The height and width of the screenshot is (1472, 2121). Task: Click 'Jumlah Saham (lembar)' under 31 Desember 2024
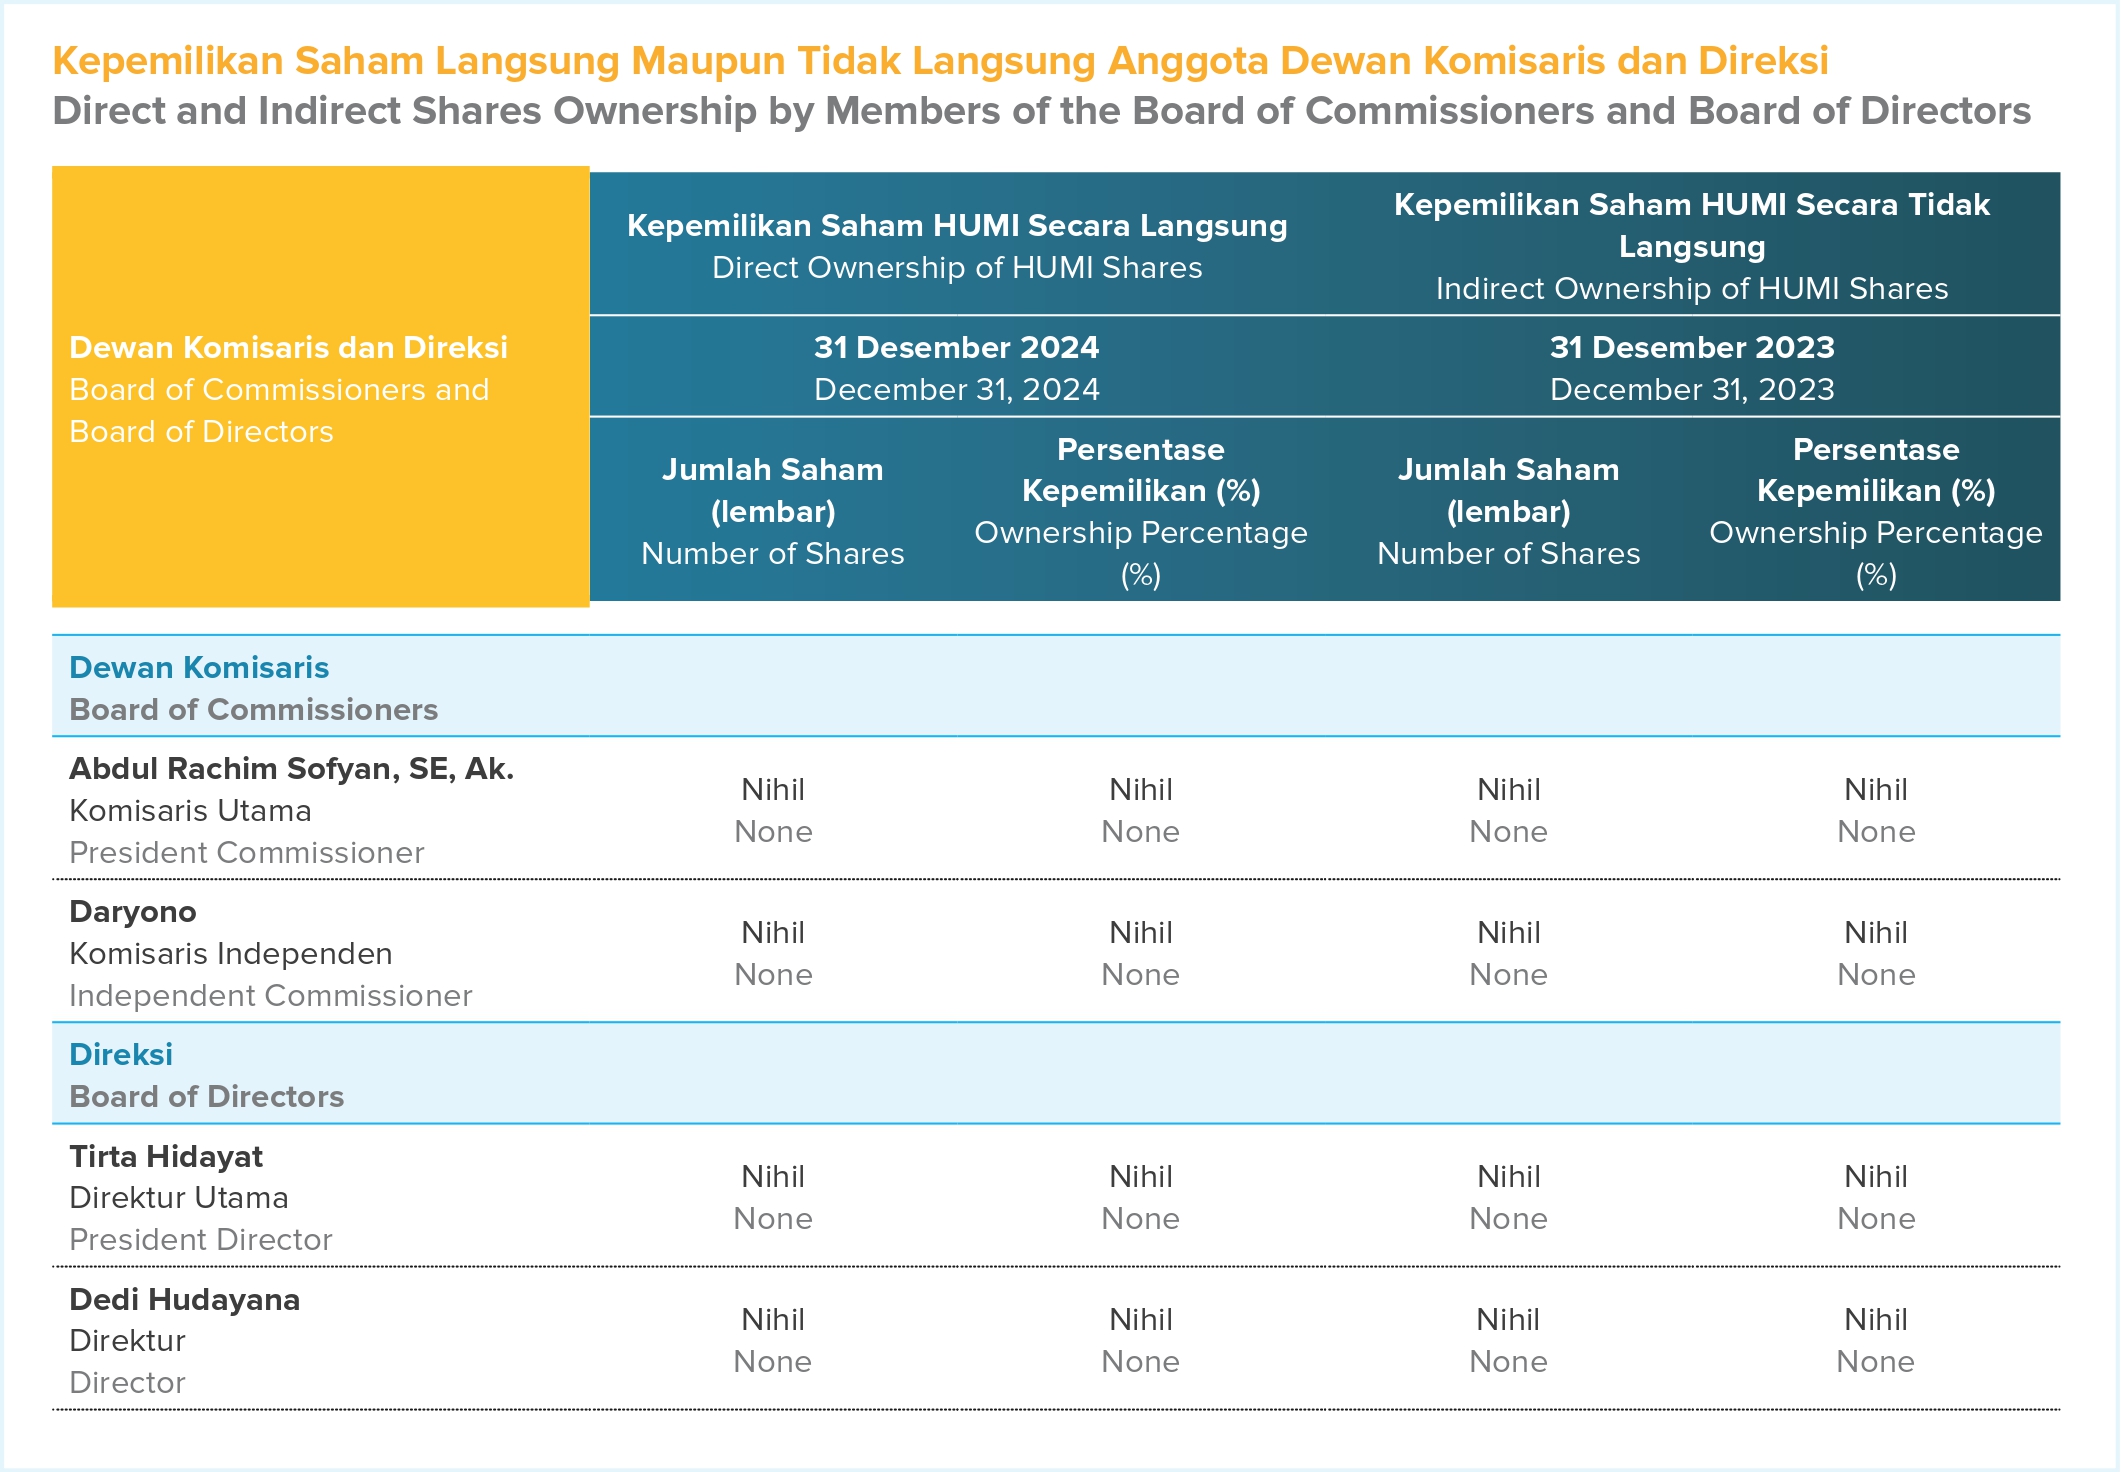(773, 490)
